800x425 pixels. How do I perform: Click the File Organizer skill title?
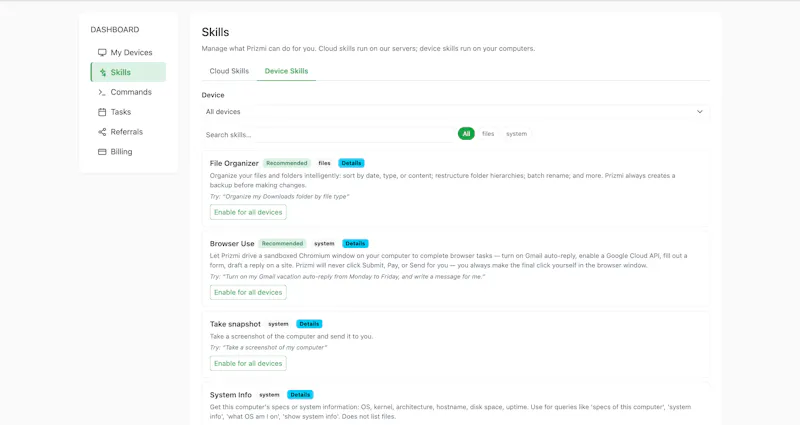[234, 163]
